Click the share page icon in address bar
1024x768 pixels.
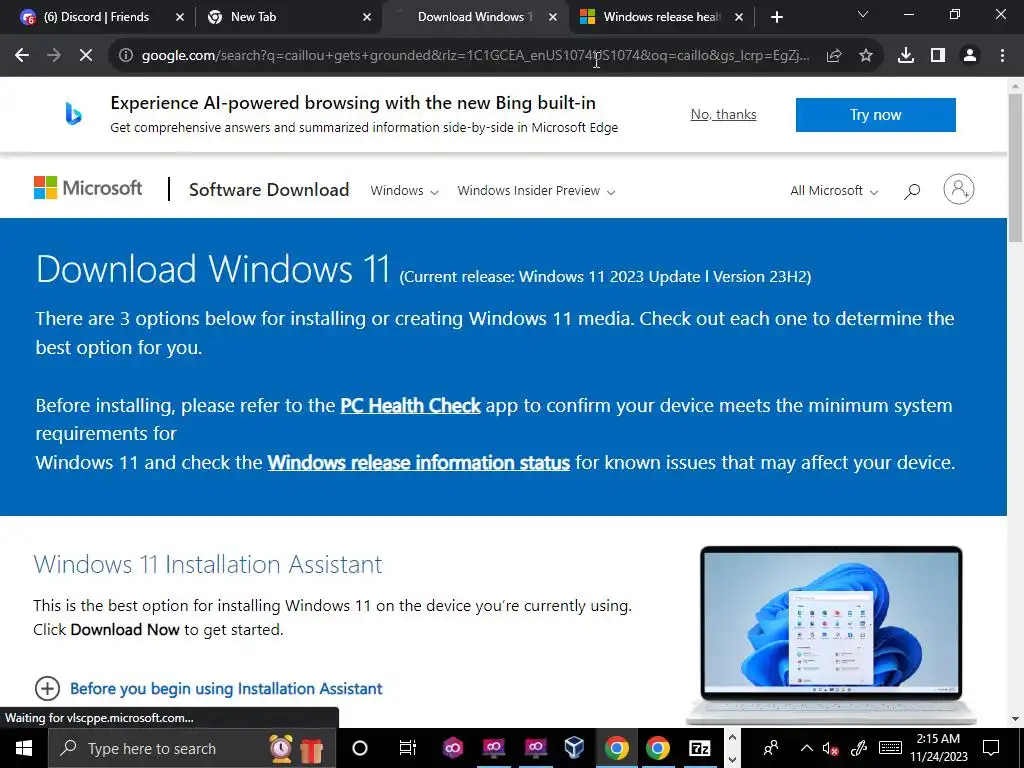click(833, 56)
